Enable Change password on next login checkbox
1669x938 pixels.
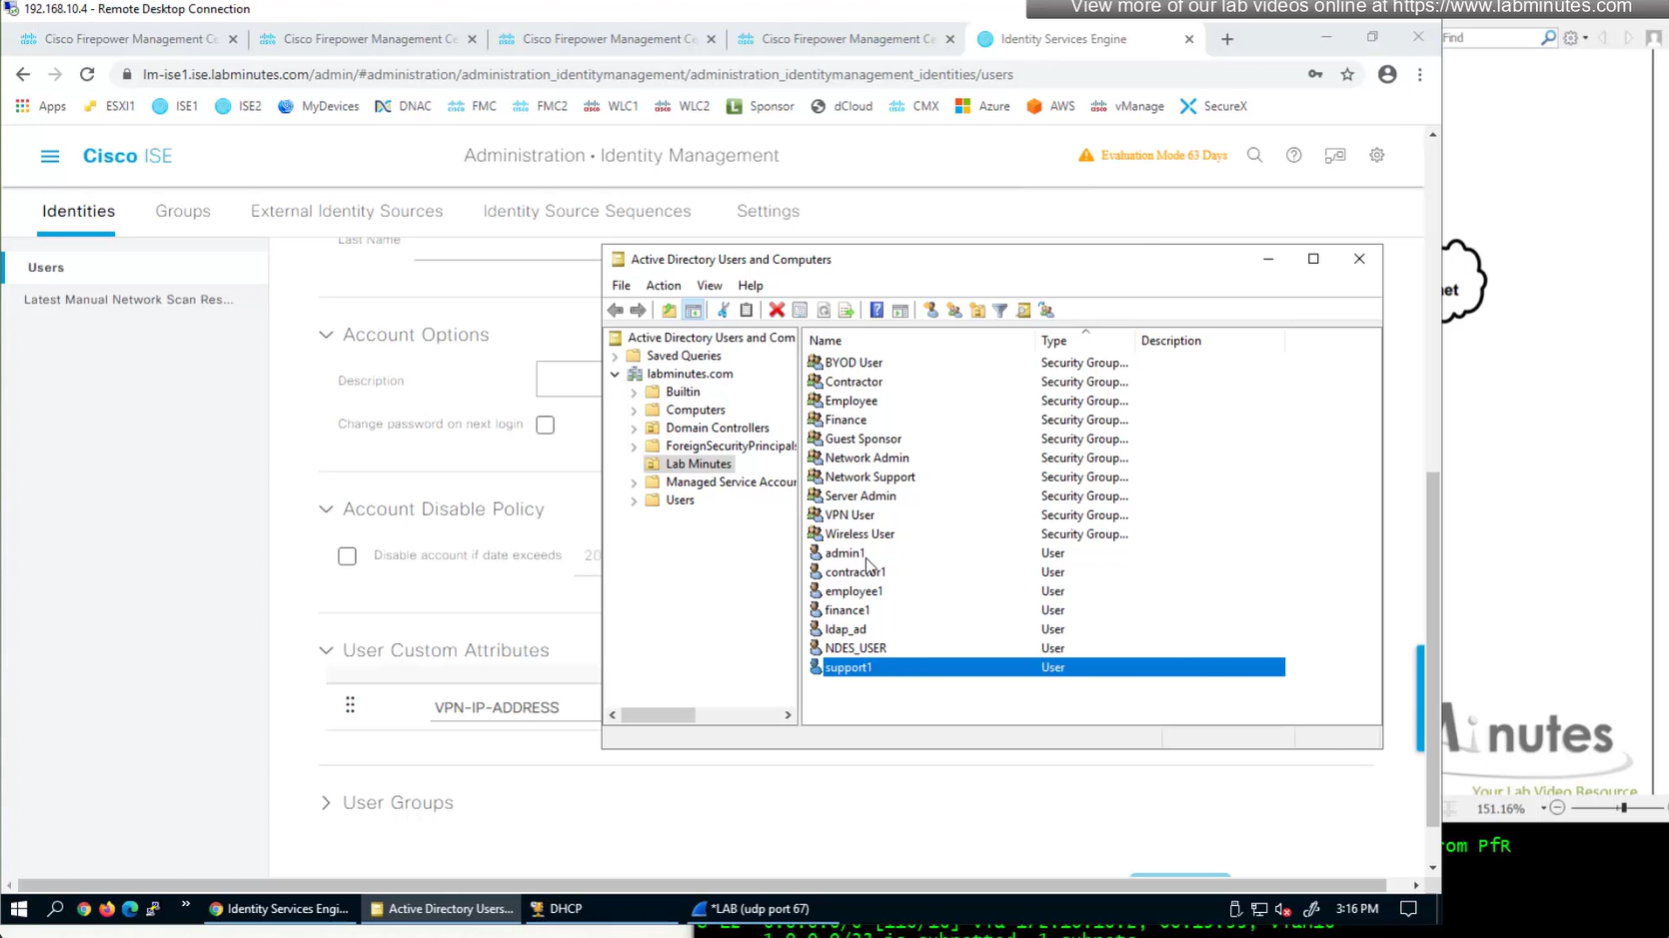point(545,425)
